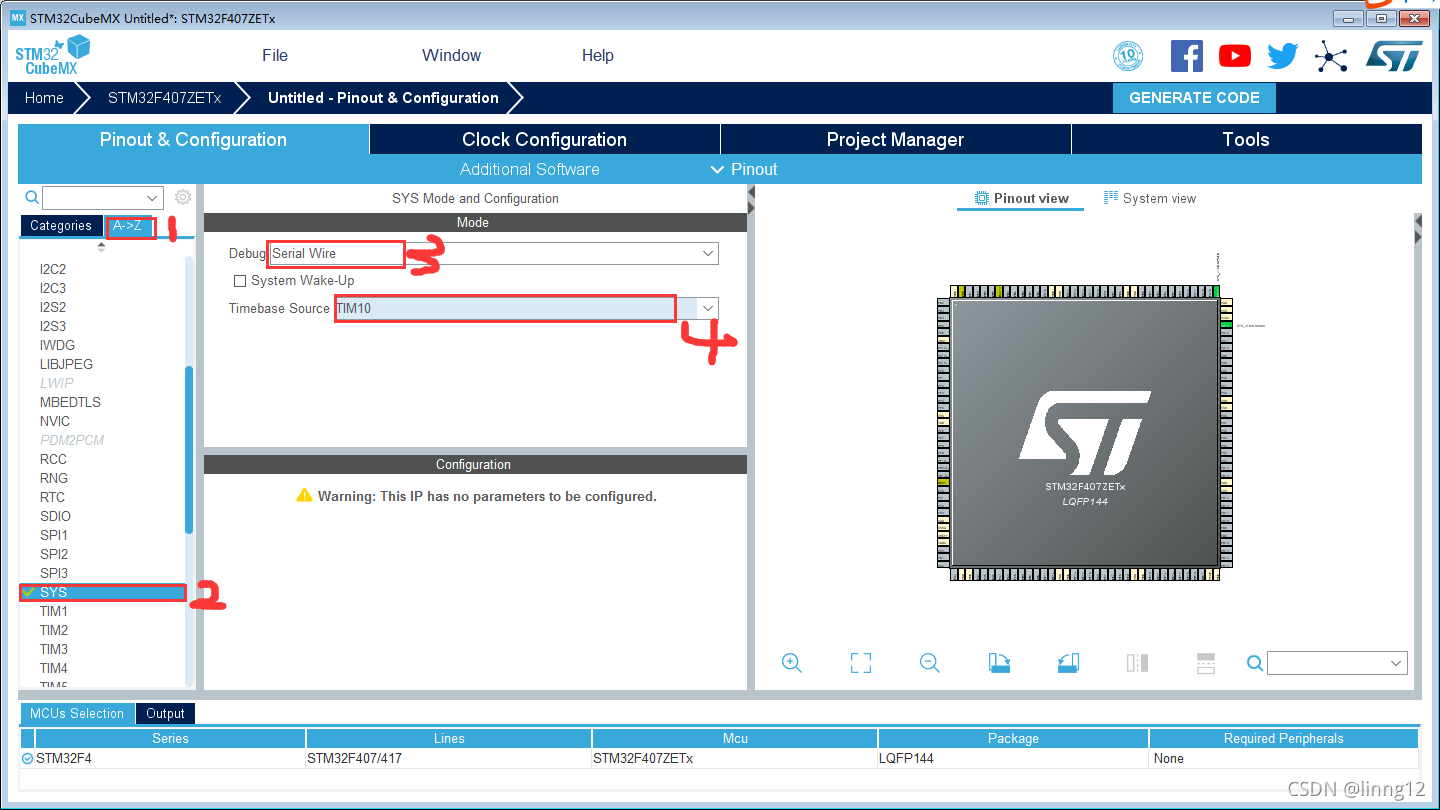Click the Lines column header
The image size is (1440, 810).
pos(449,738)
